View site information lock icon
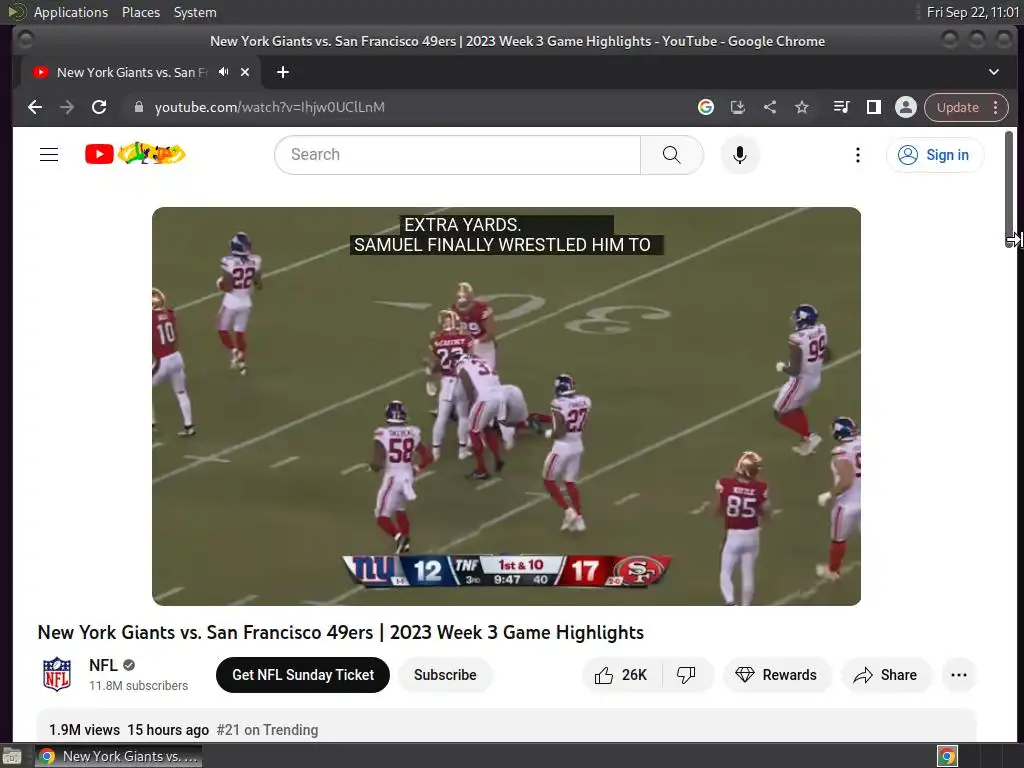1024x768 pixels. pyautogui.click(x=138, y=107)
